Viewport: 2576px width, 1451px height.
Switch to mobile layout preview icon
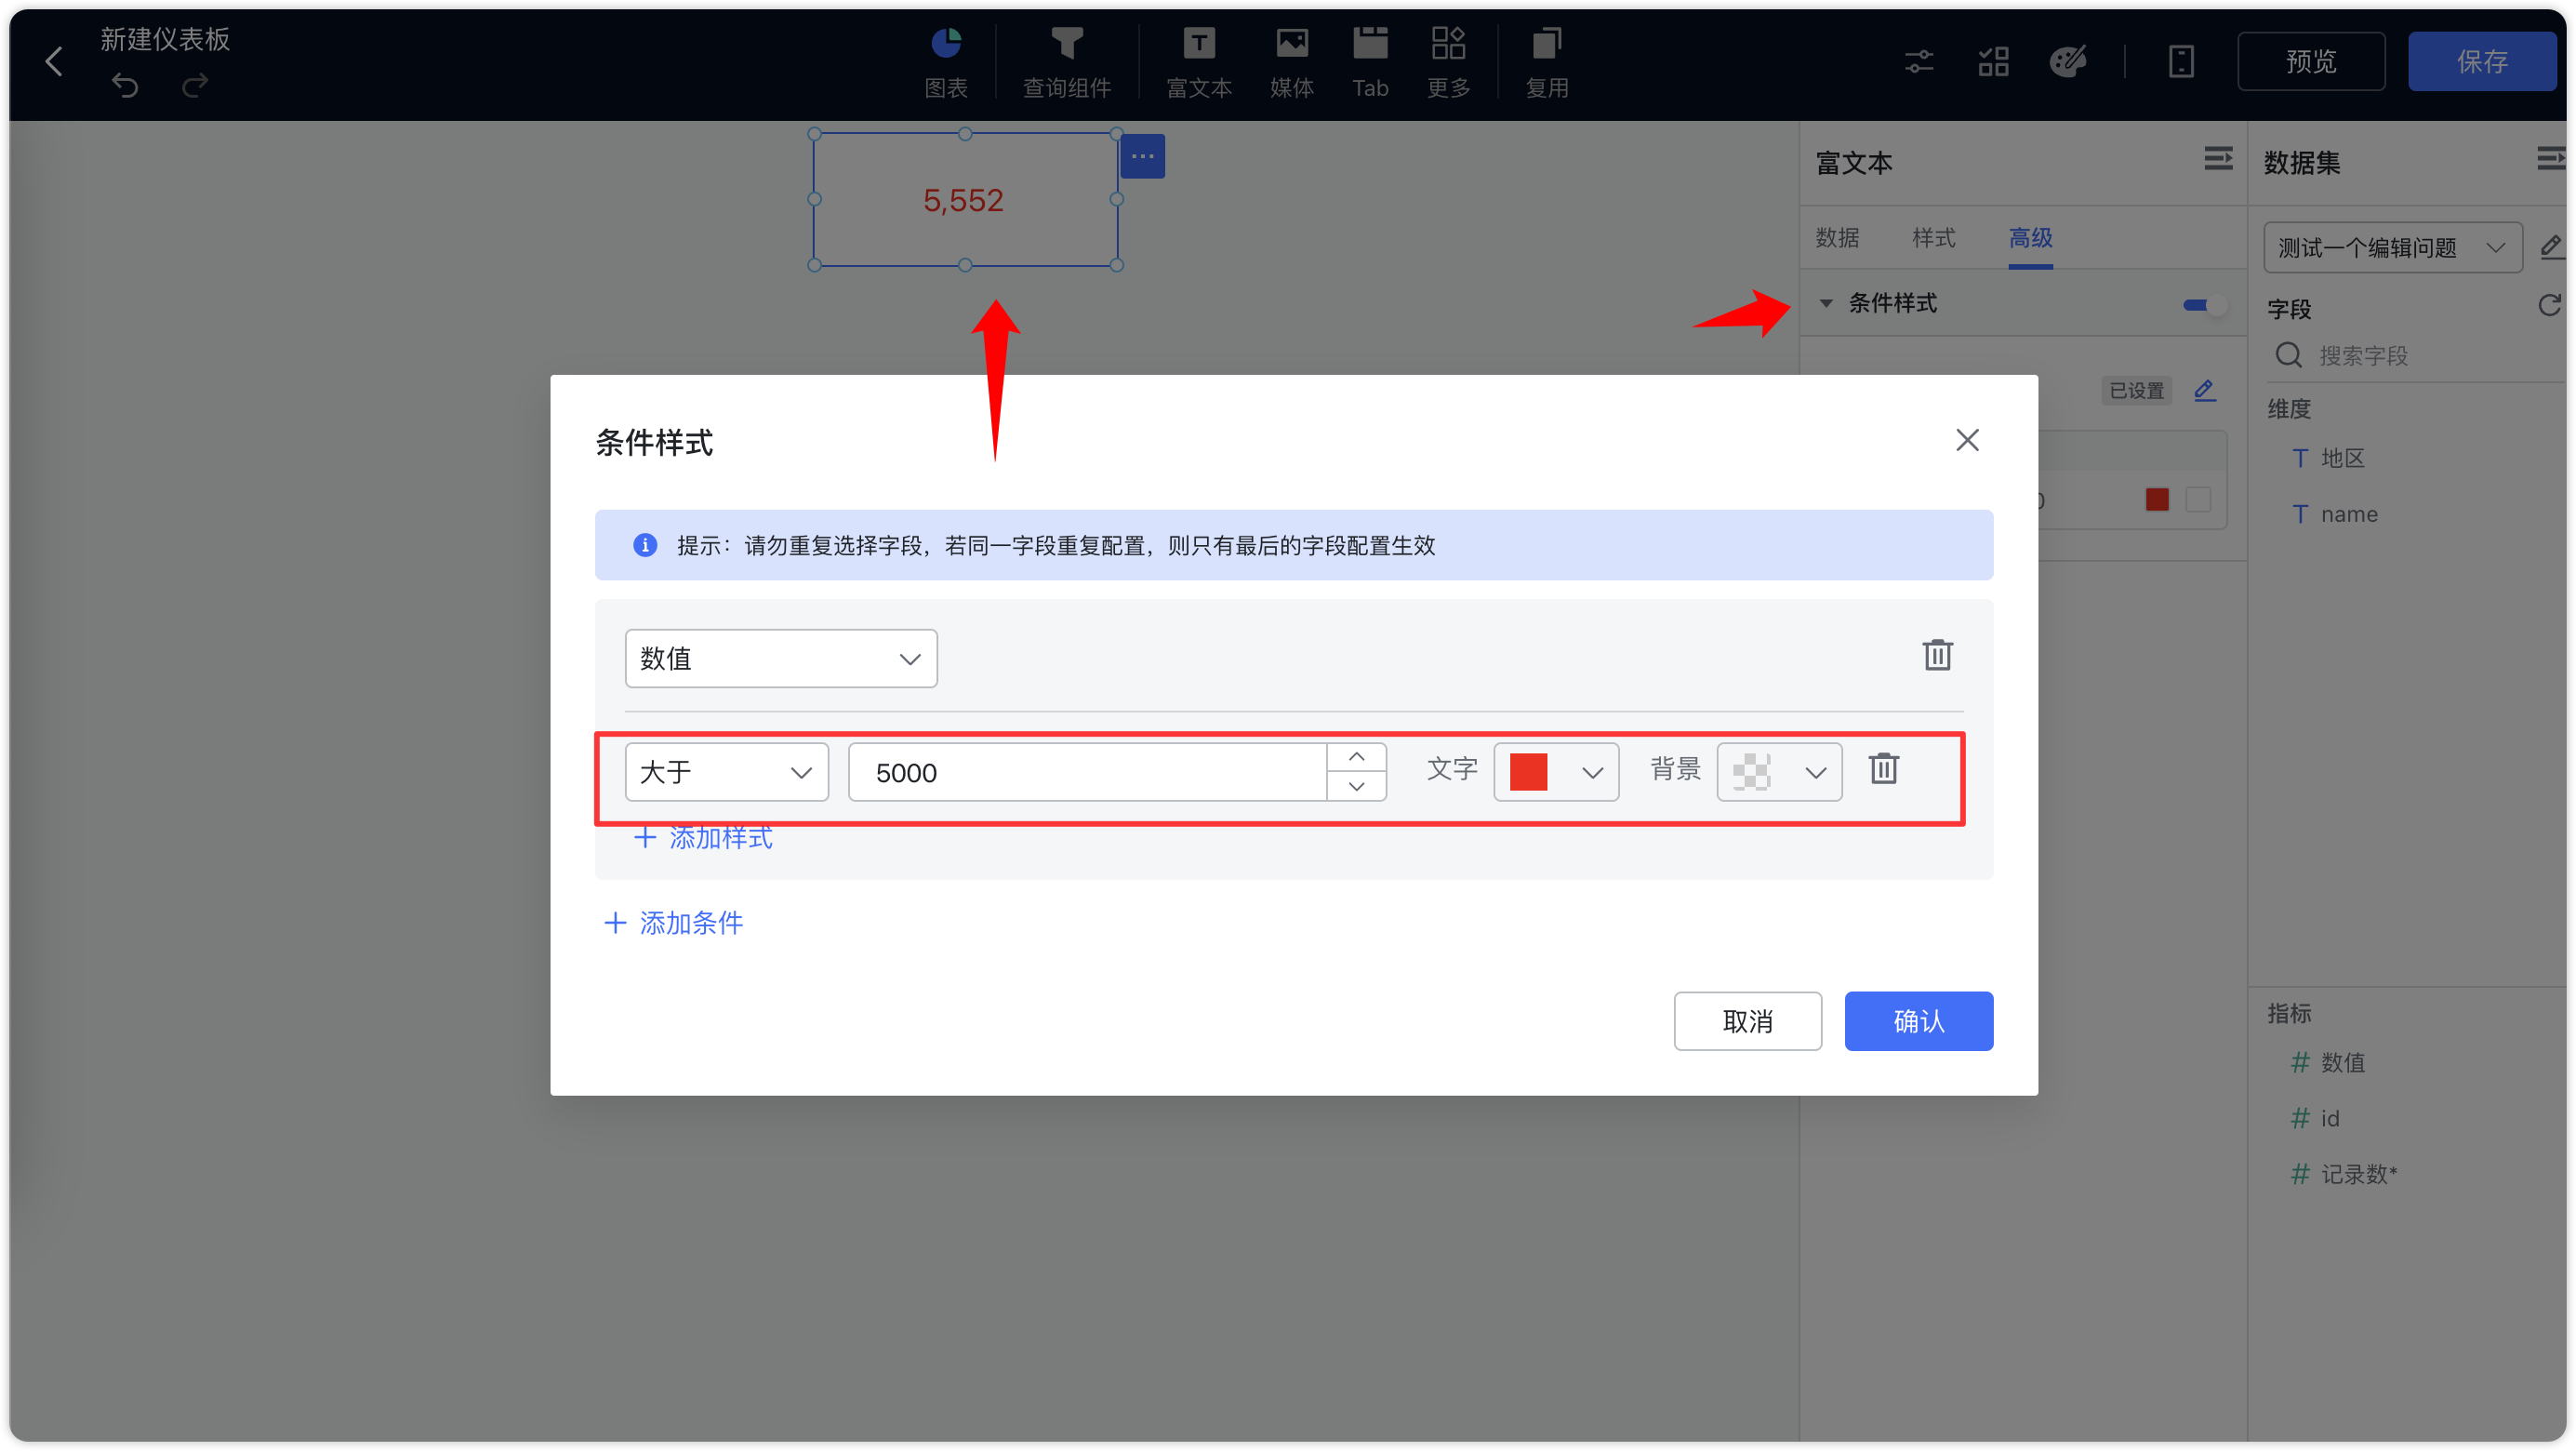coord(2181,61)
